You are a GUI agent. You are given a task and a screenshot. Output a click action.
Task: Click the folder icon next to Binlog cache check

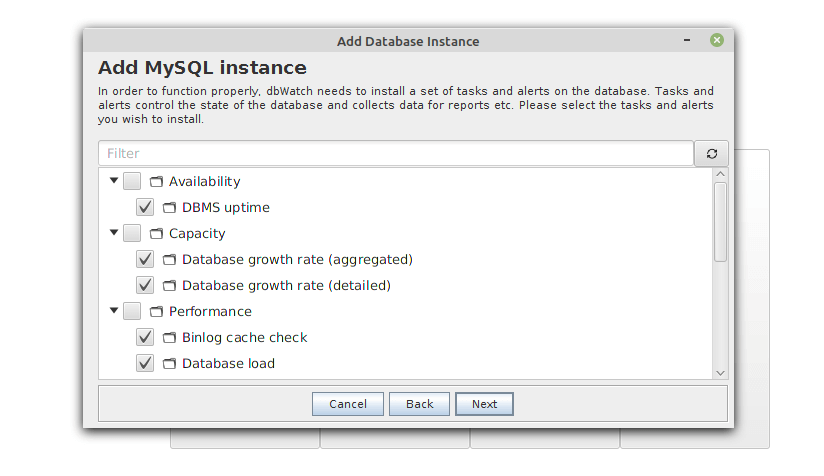coord(169,338)
